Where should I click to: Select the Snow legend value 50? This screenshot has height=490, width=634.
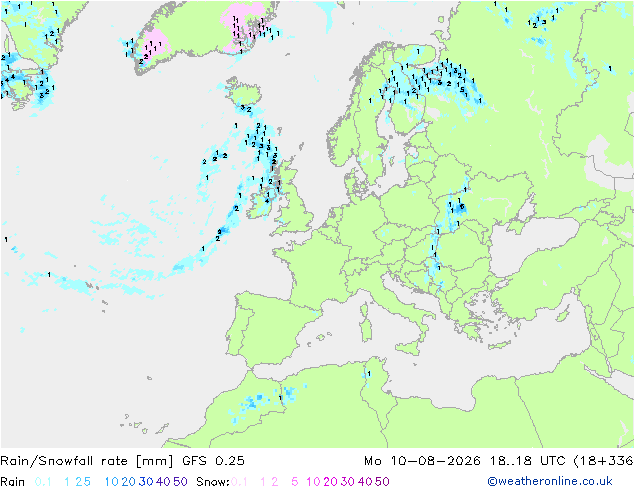click(383, 482)
